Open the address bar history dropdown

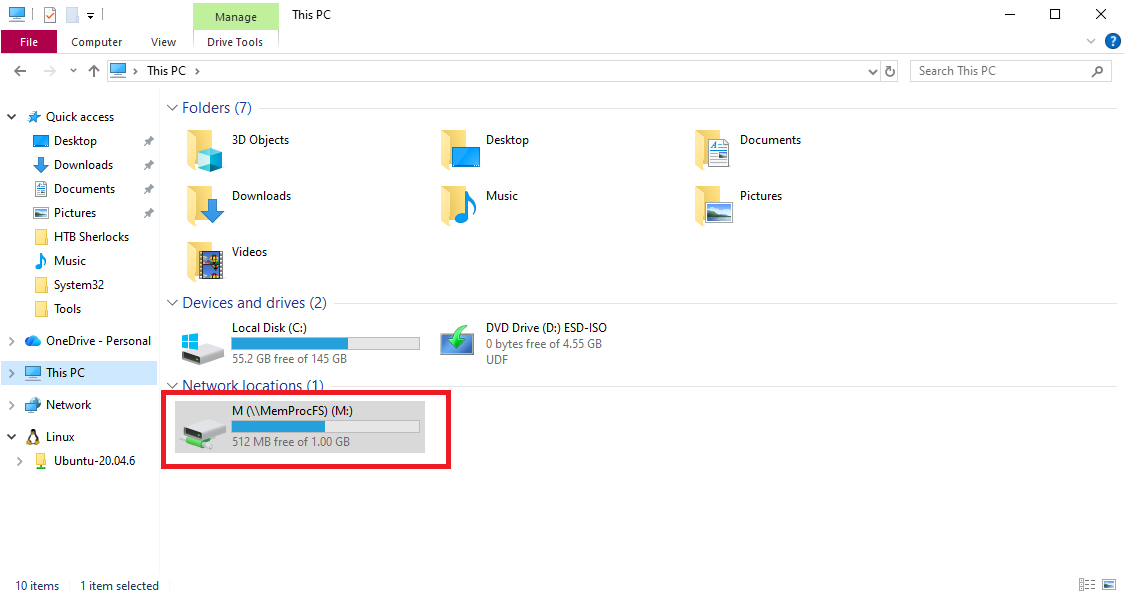tap(873, 71)
